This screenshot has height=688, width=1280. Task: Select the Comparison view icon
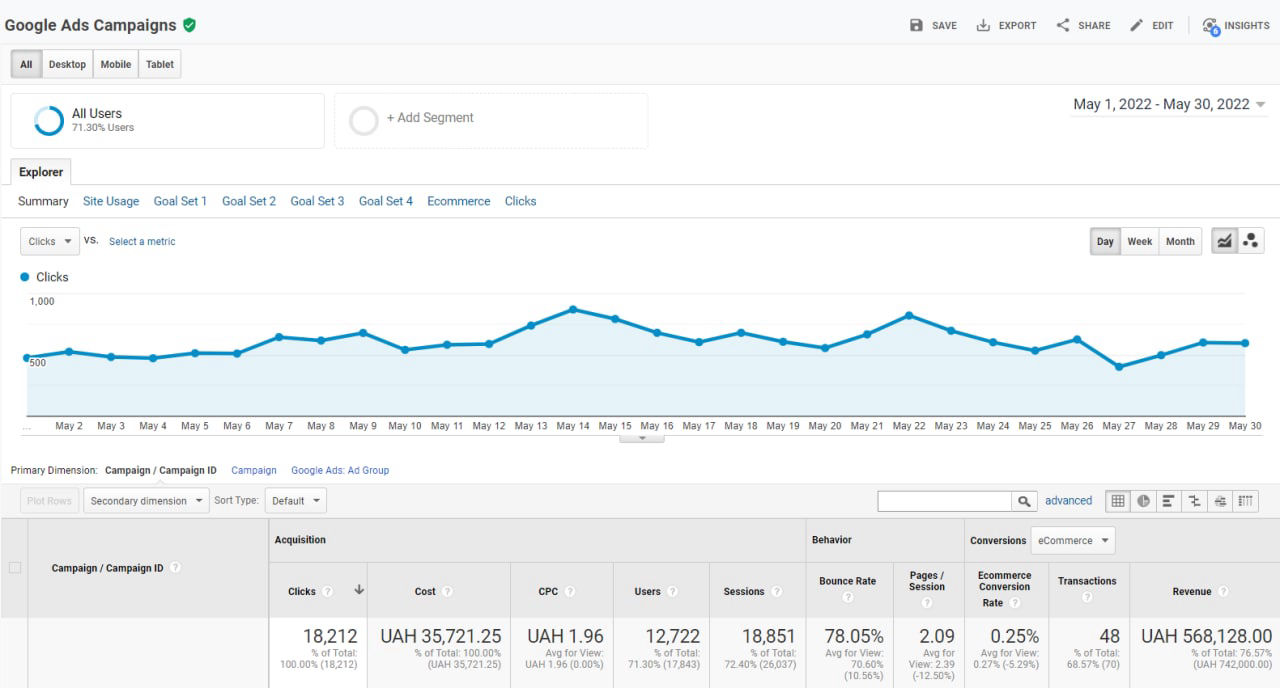[x=1194, y=501]
